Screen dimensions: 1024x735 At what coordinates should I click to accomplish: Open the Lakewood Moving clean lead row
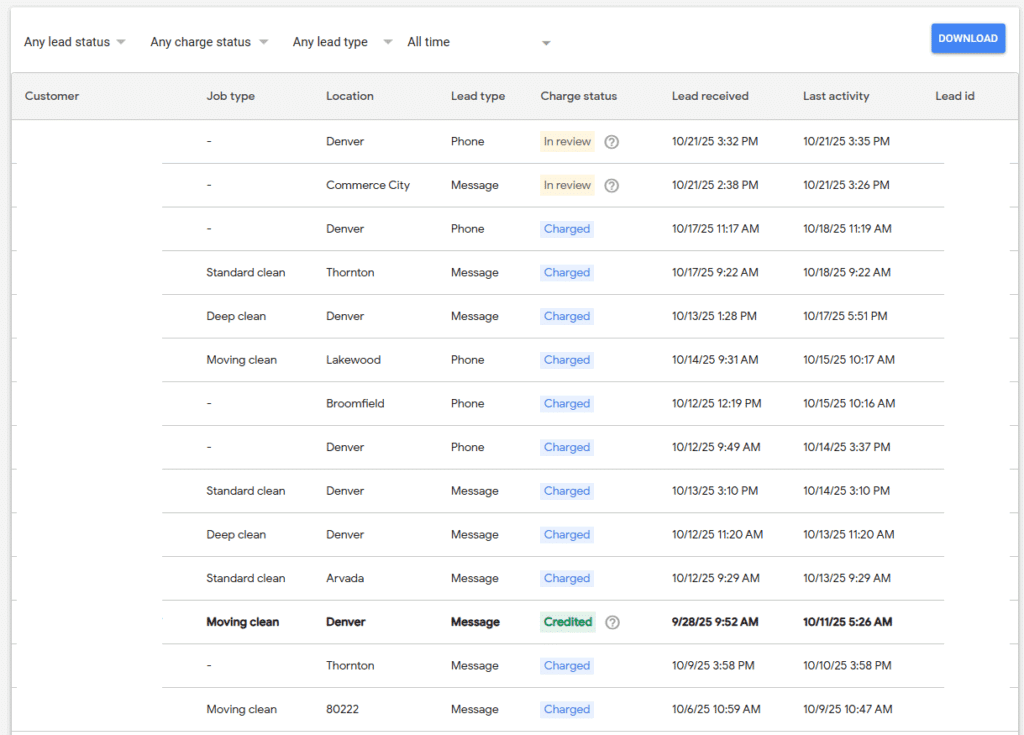tap(352, 360)
